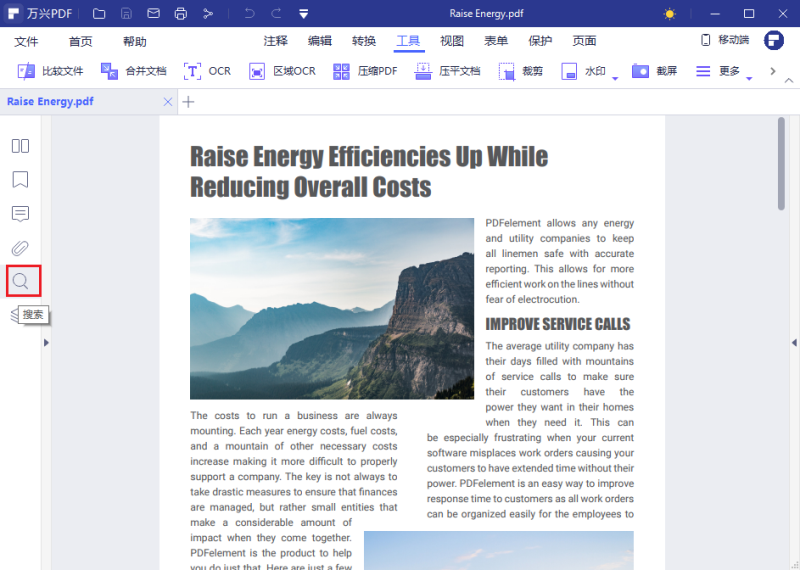Send PDF by email icon
The height and width of the screenshot is (570, 800).
pyautogui.click(x=153, y=14)
